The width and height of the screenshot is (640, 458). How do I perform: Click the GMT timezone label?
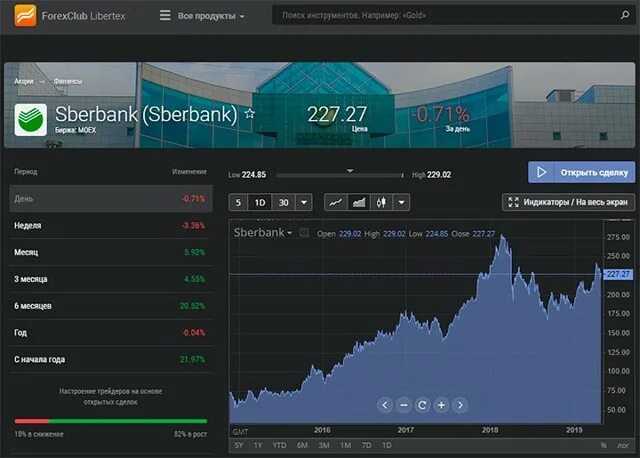240,431
